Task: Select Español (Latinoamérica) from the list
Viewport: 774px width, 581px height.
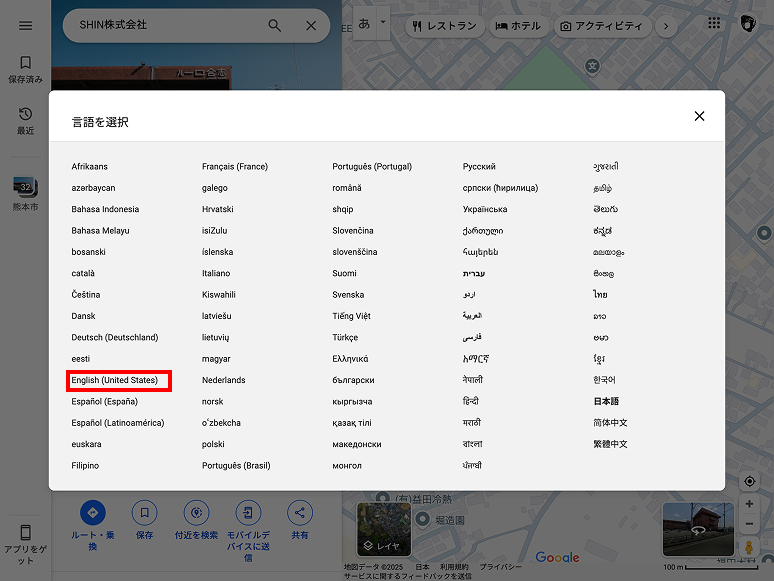Action: [x=117, y=423]
